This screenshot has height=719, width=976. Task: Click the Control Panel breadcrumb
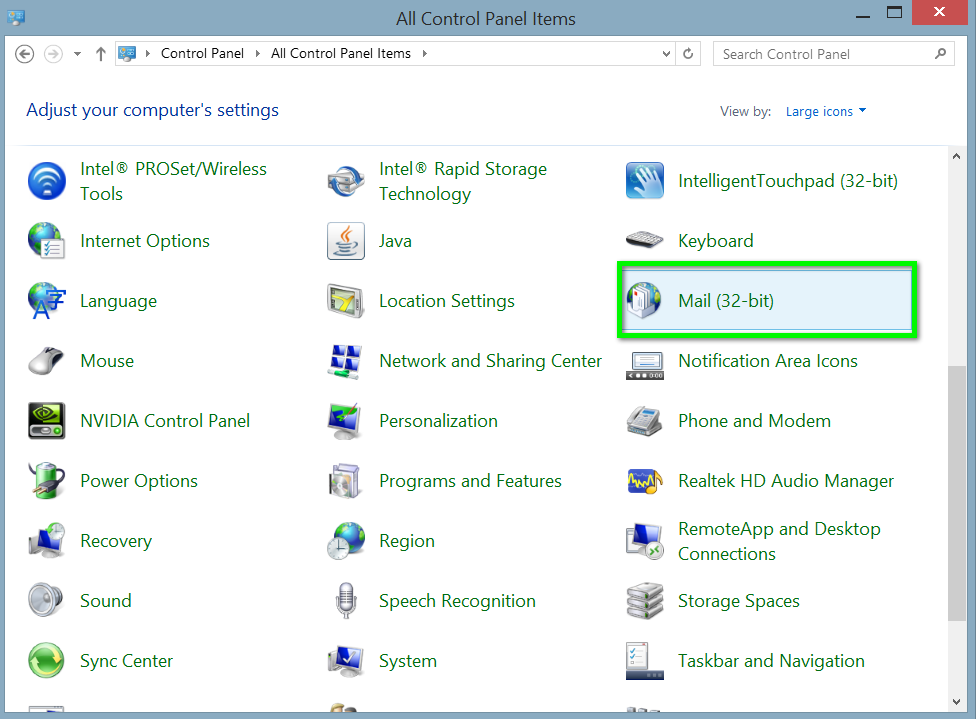pos(202,54)
